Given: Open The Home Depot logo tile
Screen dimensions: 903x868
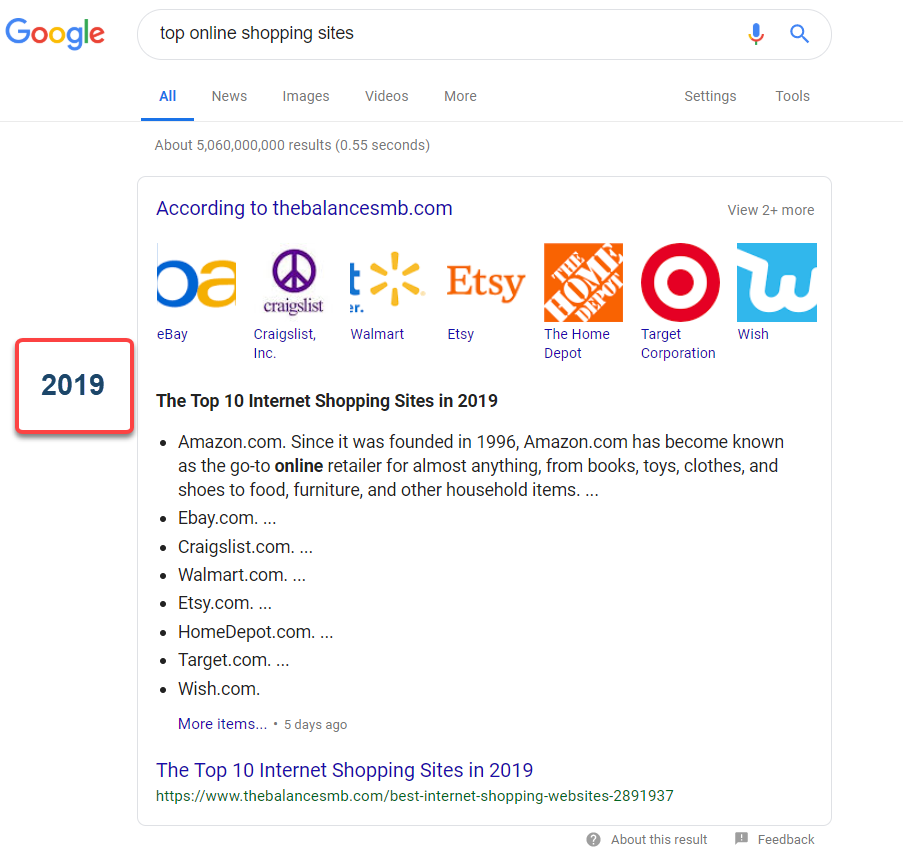Looking at the screenshot, I should coord(583,282).
